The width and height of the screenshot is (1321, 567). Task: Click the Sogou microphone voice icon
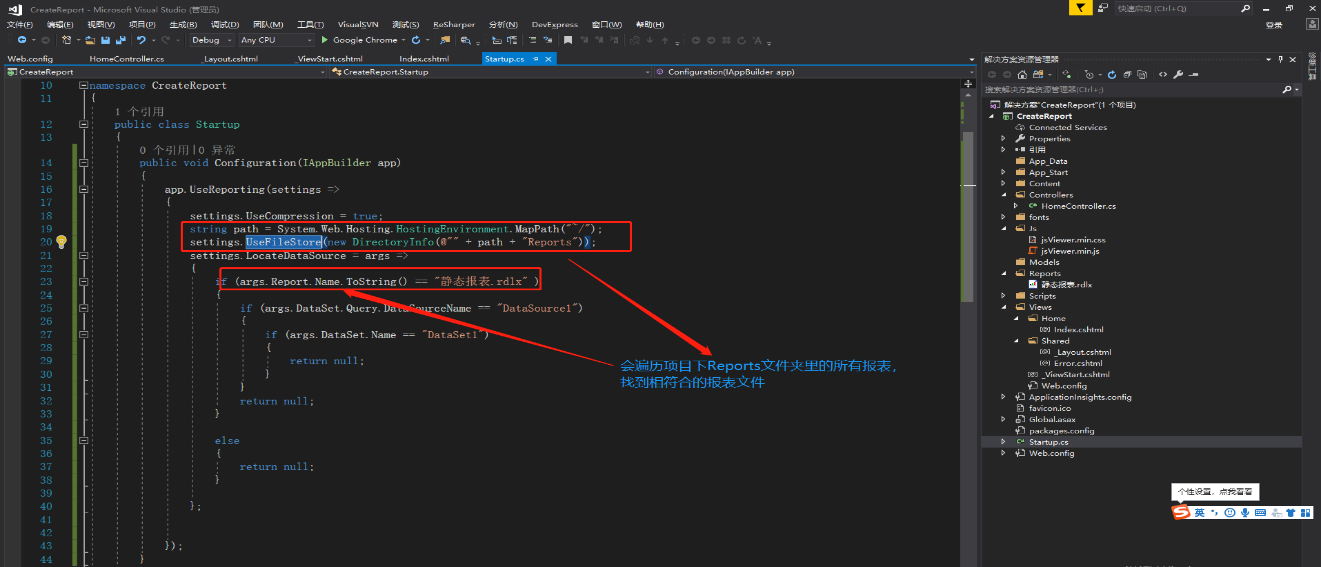point(1245,512)
